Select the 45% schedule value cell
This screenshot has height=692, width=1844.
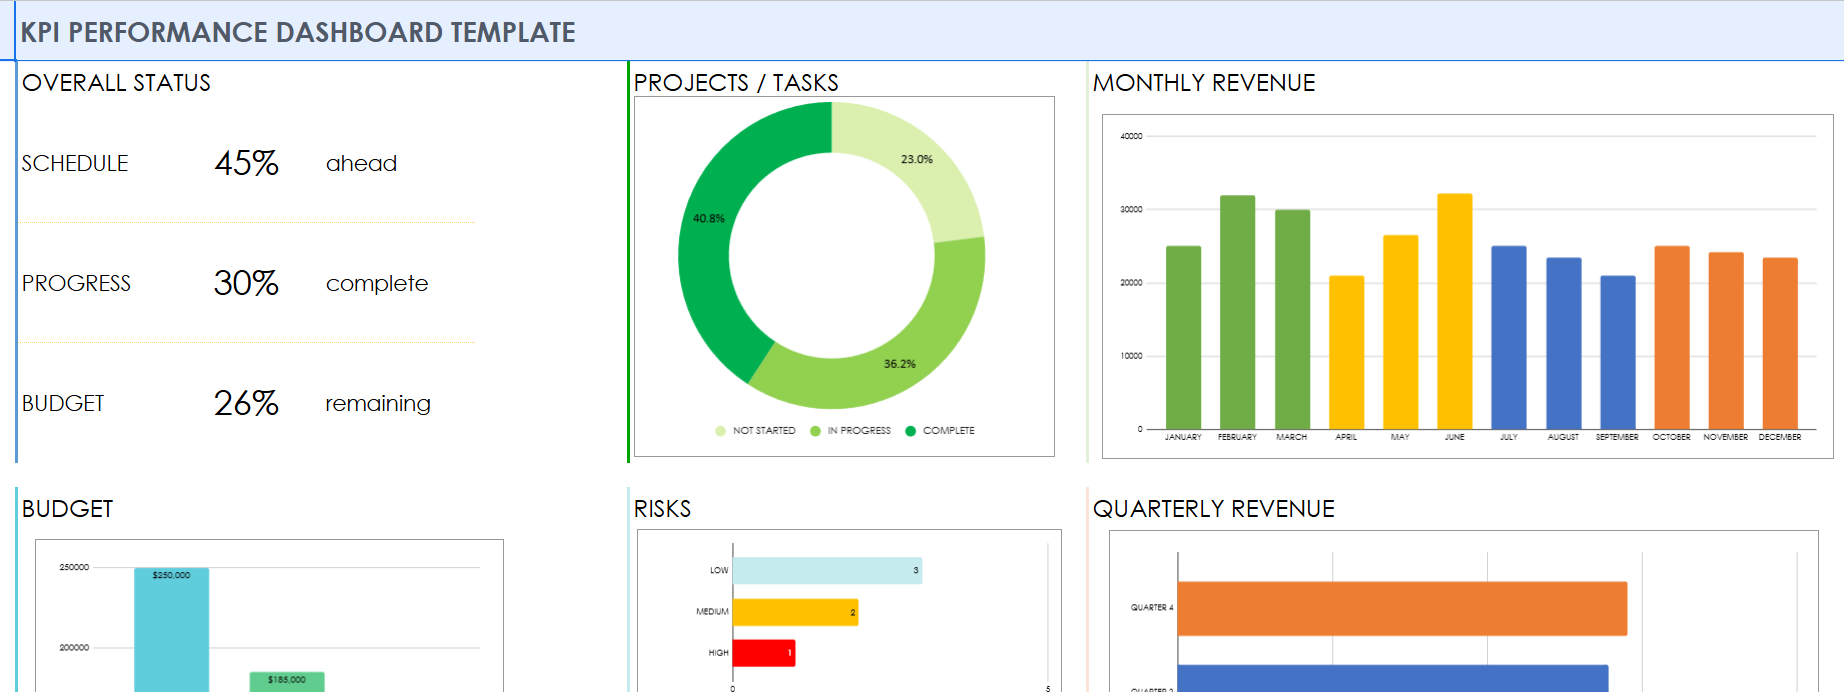click(246, 164)
